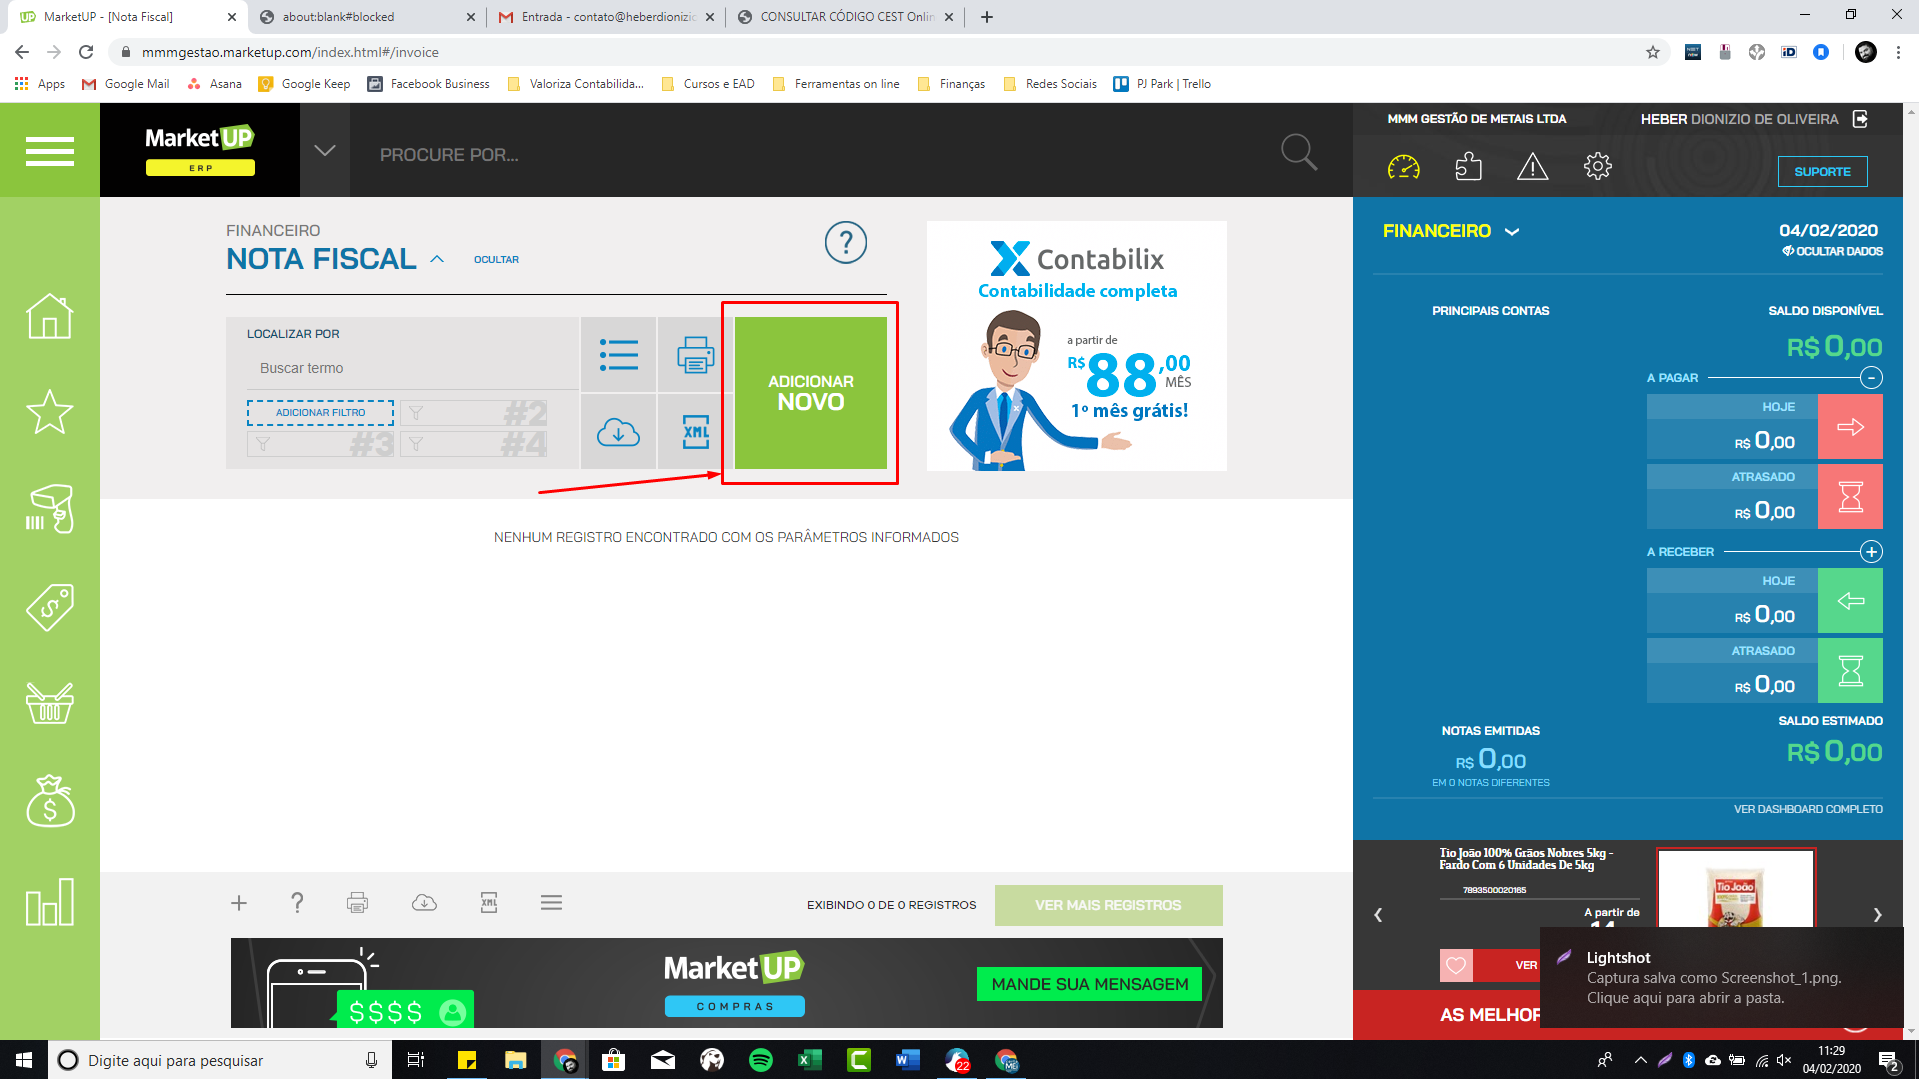Click the Contabilix advertisement banner
1919x1079 pixels.
tap(1076, 346)
